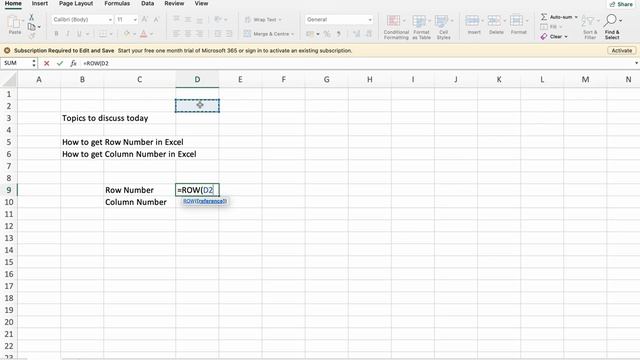
Task: Apply comma style
Action: [338, 34]
